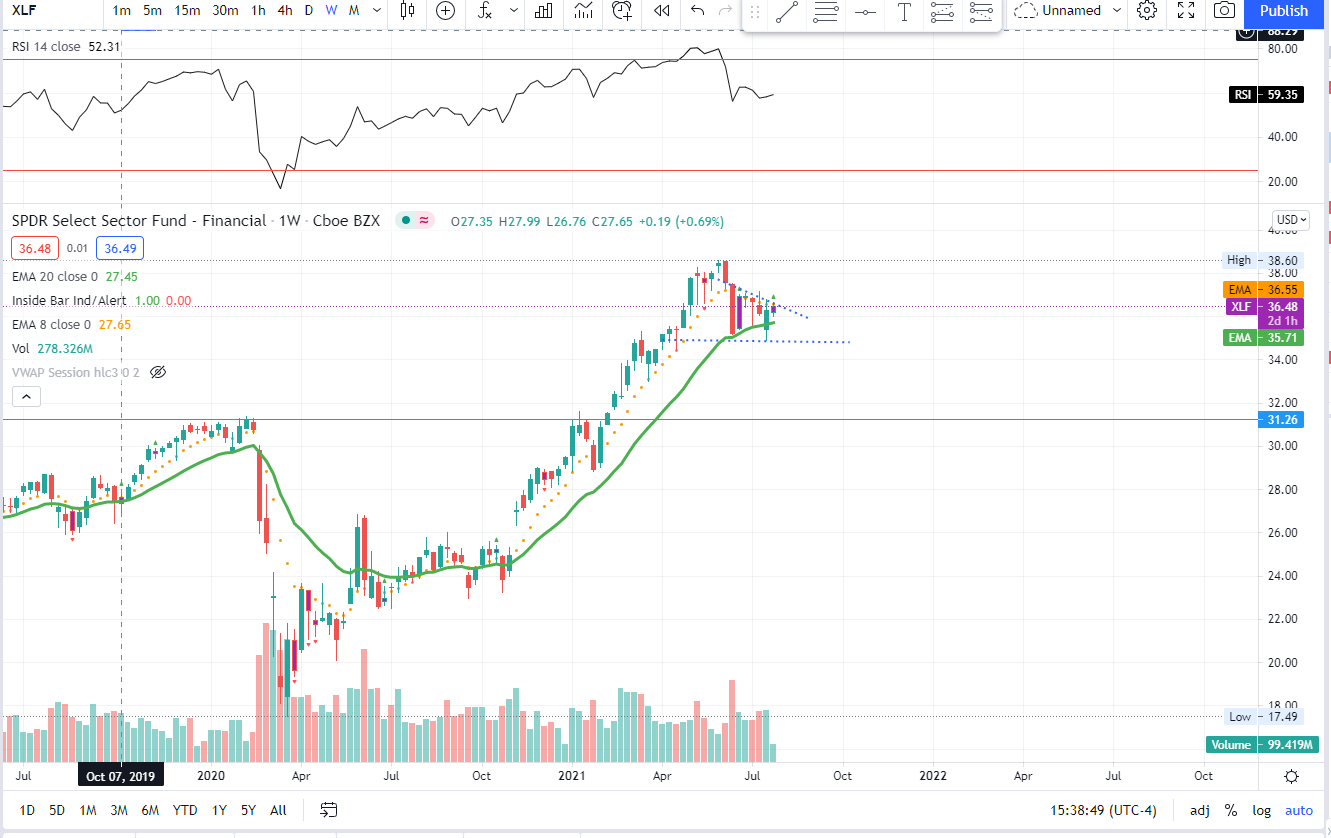This screenshot has width=1331, height=838.
Task: Open the indicator templates wave icon
Action: [x=583, y=11]
